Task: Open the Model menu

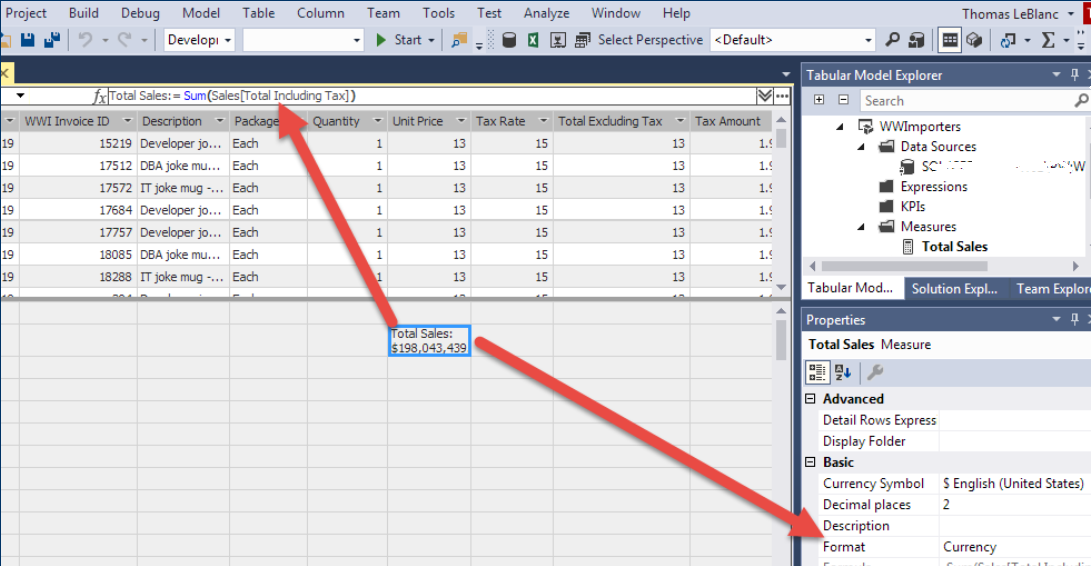Action: click(201, 13)
